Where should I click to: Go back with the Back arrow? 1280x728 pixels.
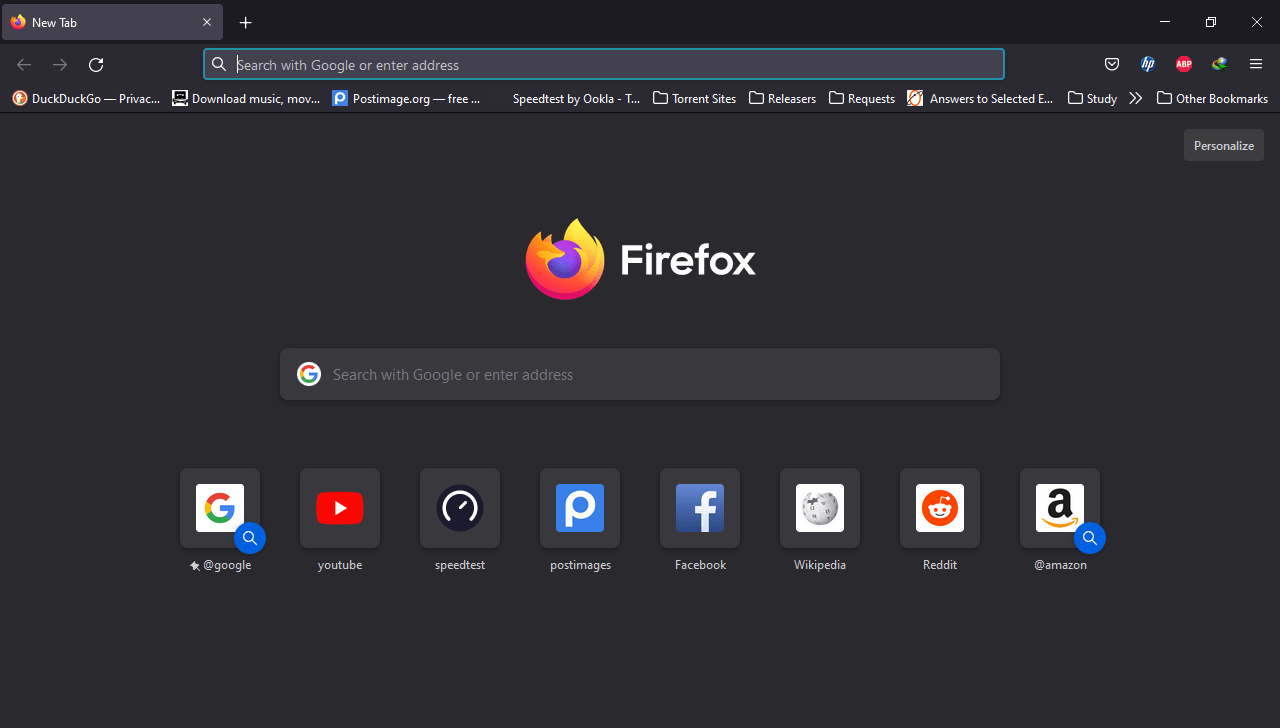(24, 65)
